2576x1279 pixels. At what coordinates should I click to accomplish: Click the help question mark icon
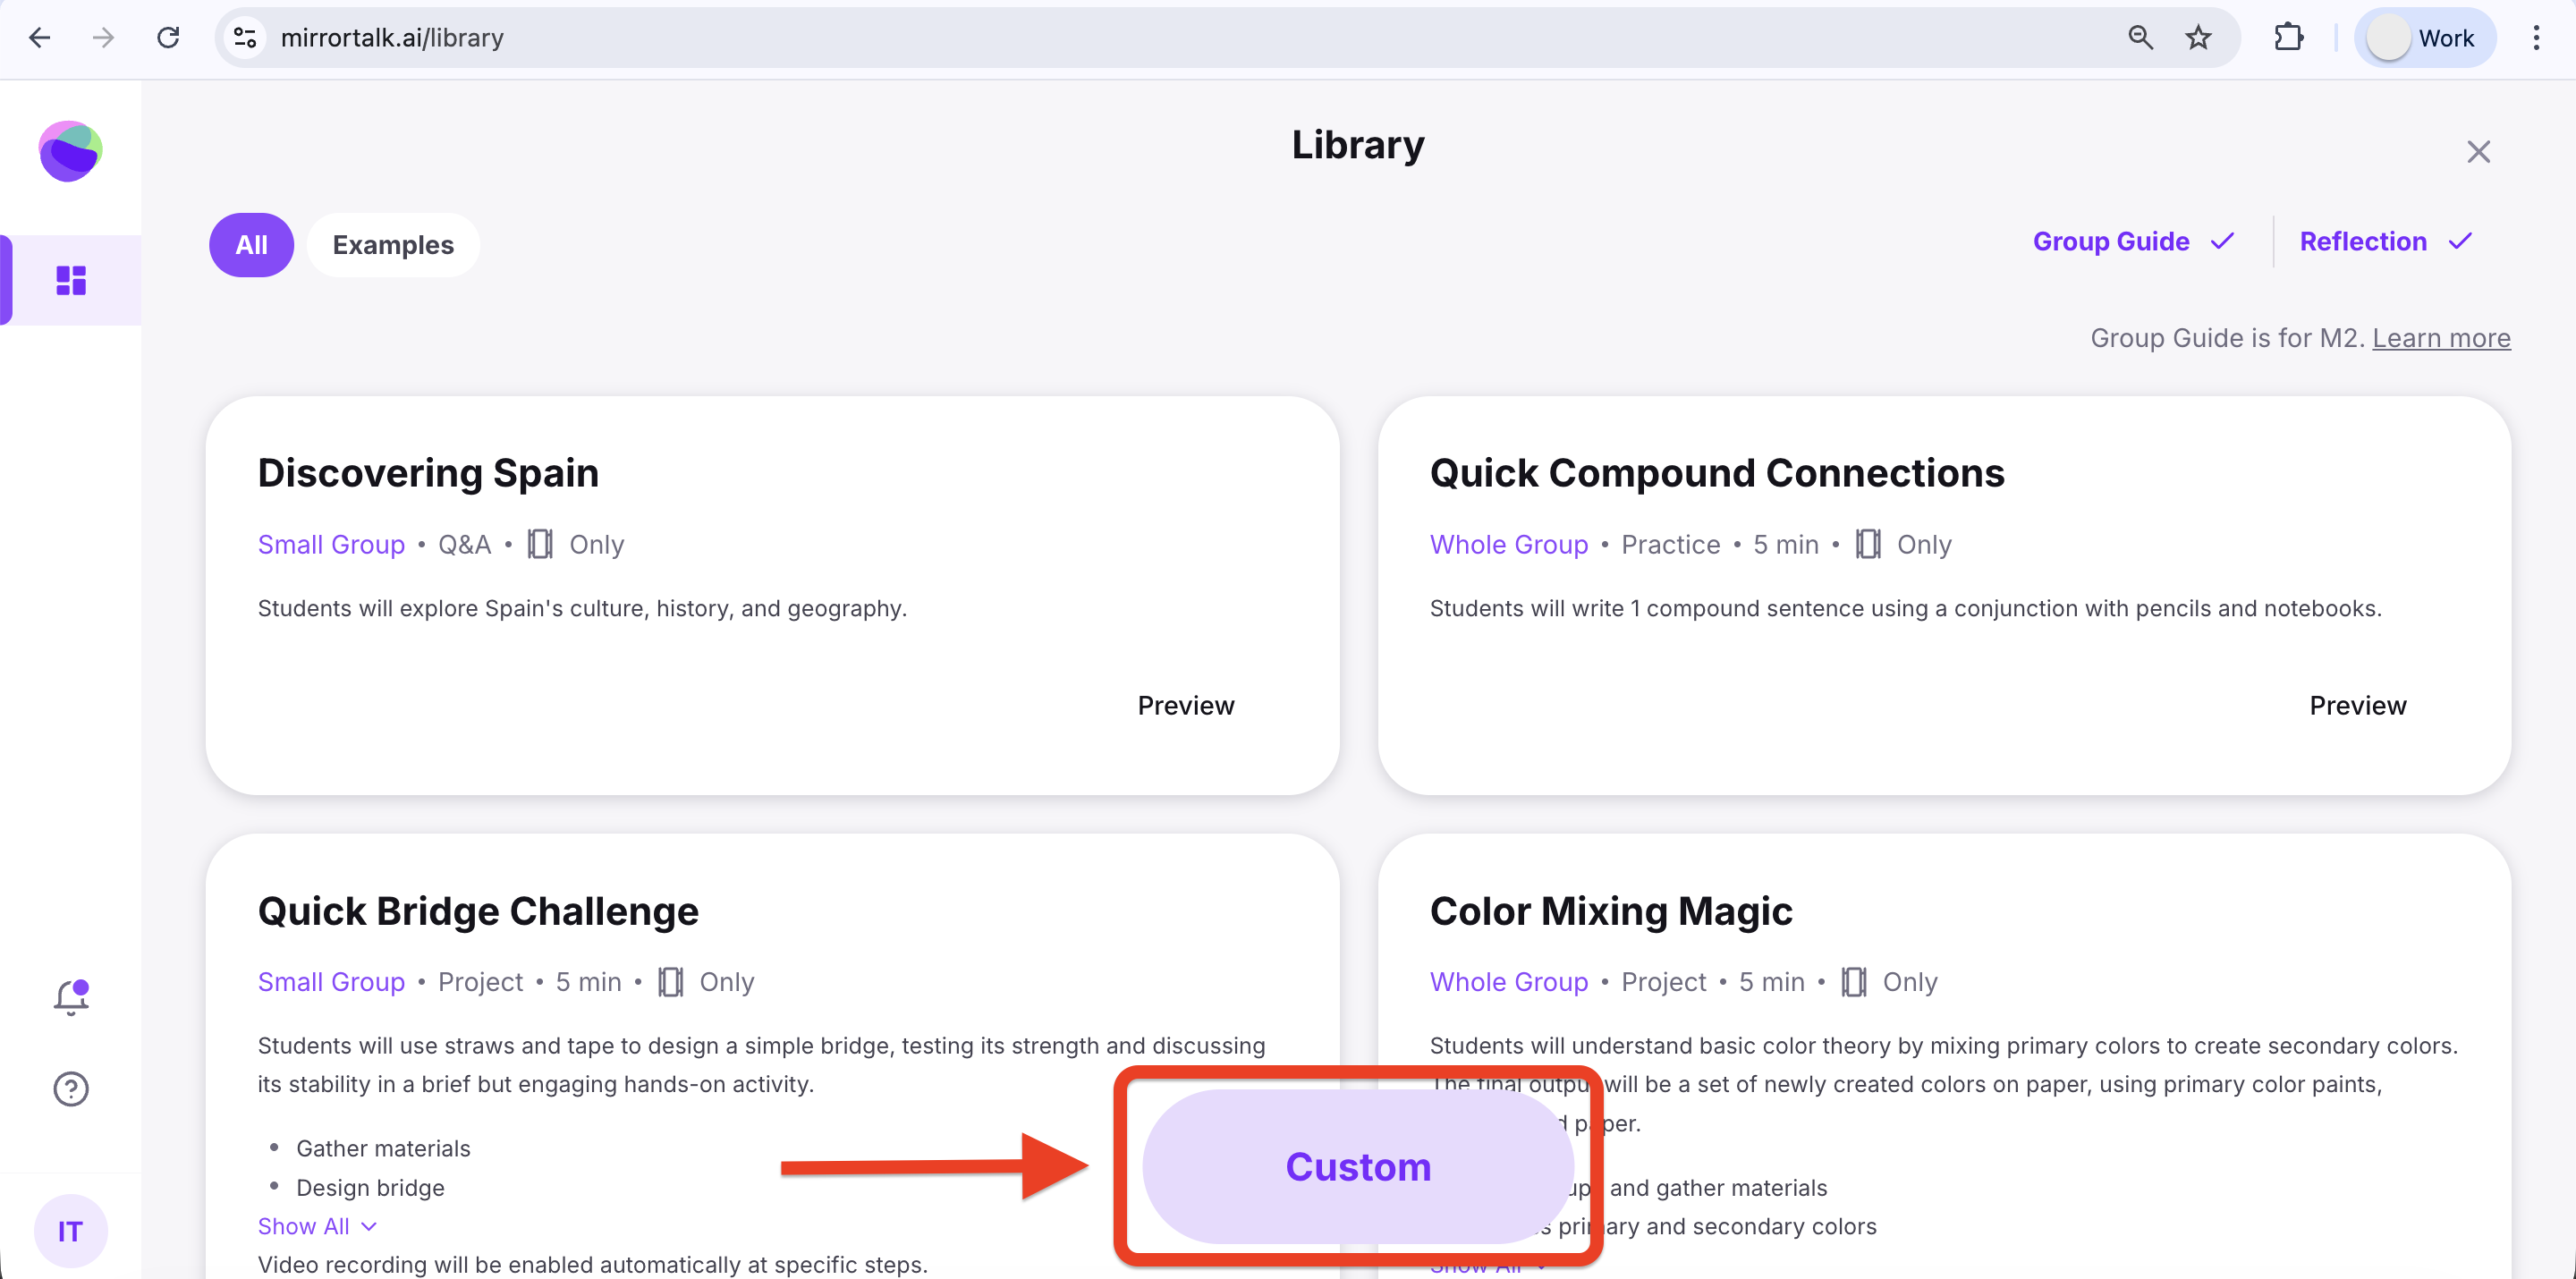[70, 1088]
